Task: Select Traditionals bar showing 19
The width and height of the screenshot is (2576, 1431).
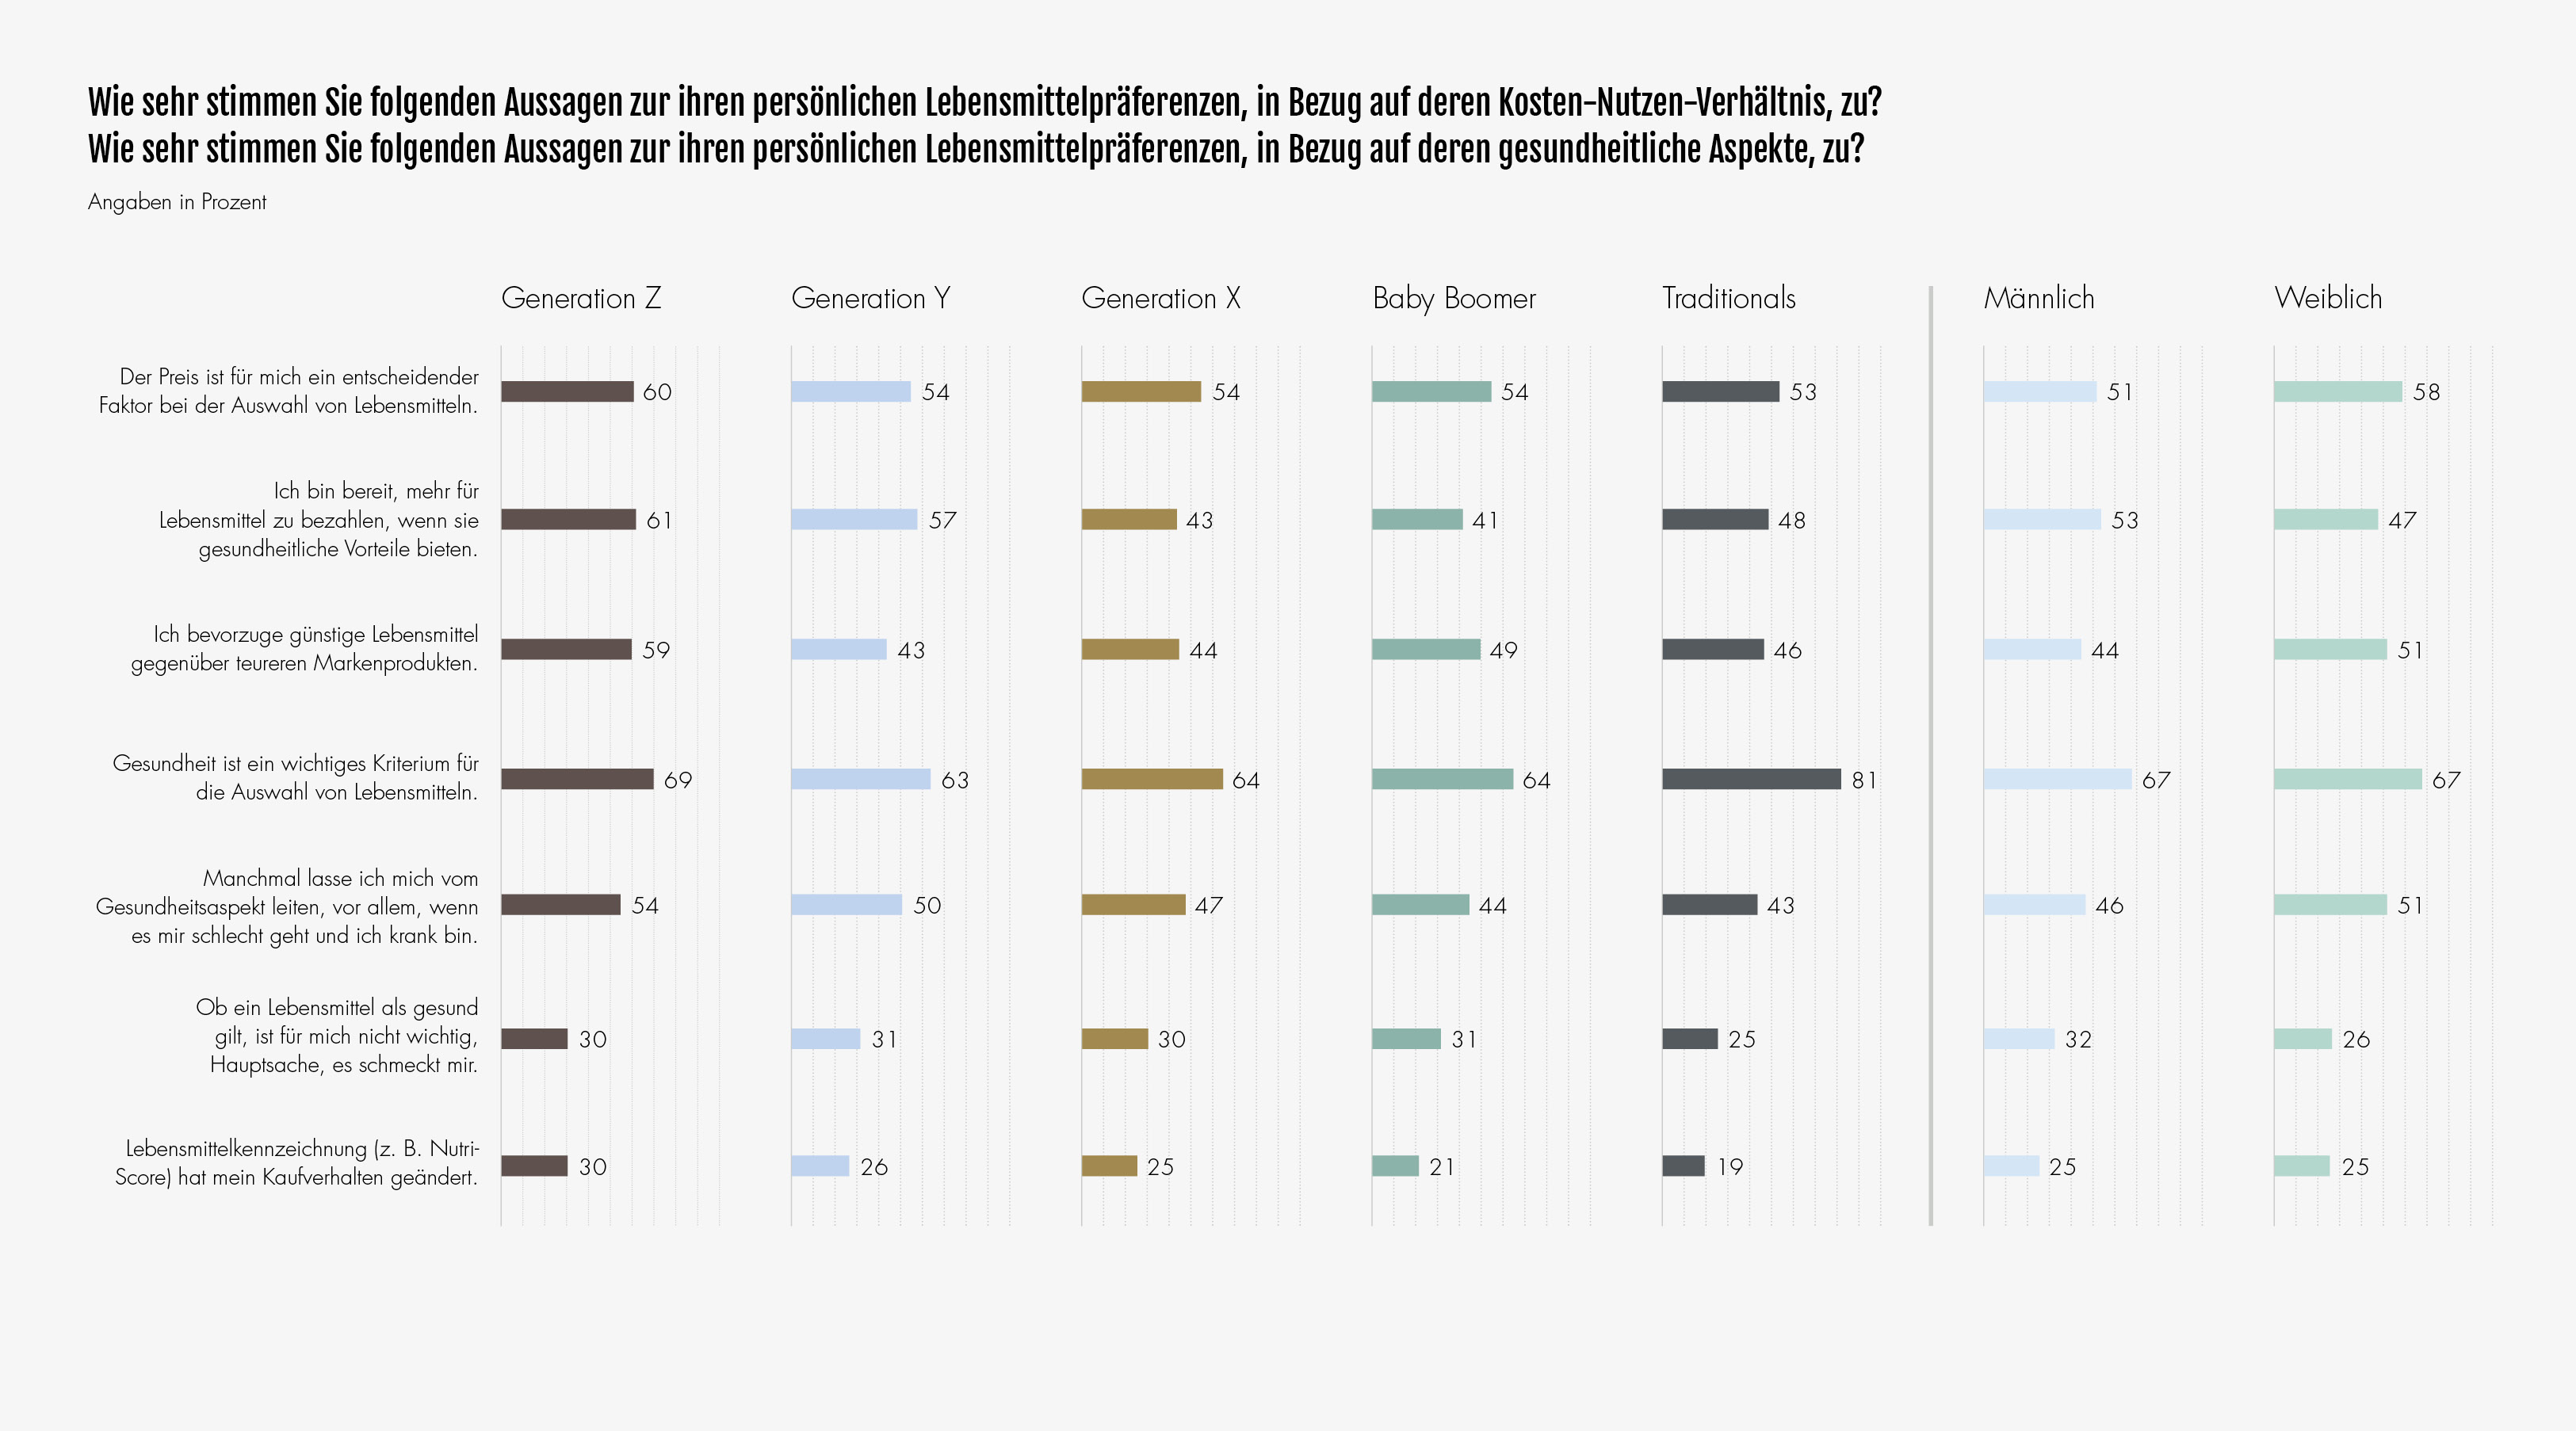Action: pos(1683,1166)
